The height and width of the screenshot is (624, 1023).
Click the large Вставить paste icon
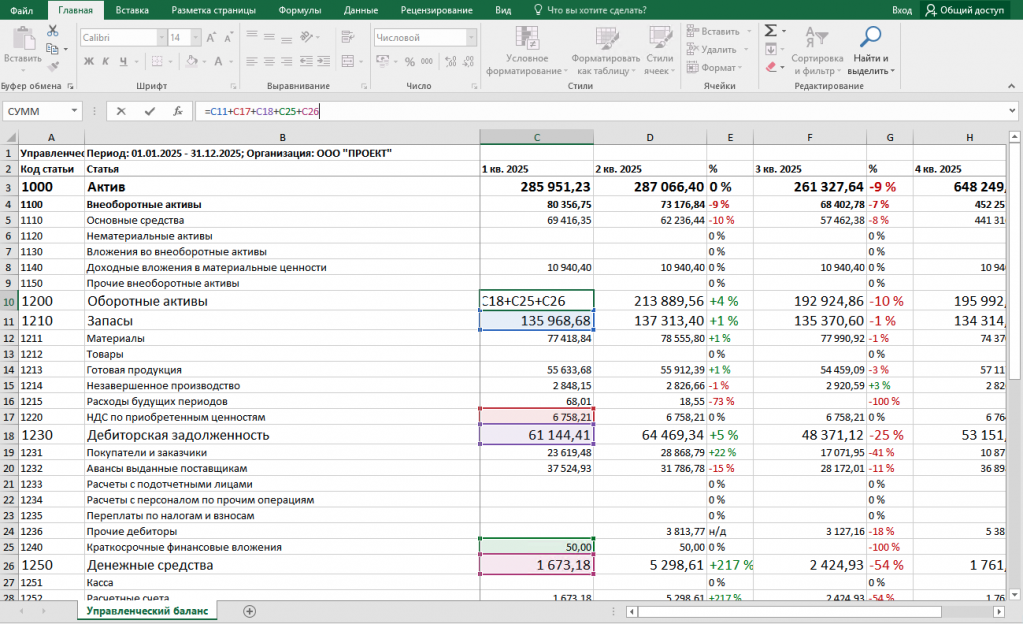pos(23,39)
